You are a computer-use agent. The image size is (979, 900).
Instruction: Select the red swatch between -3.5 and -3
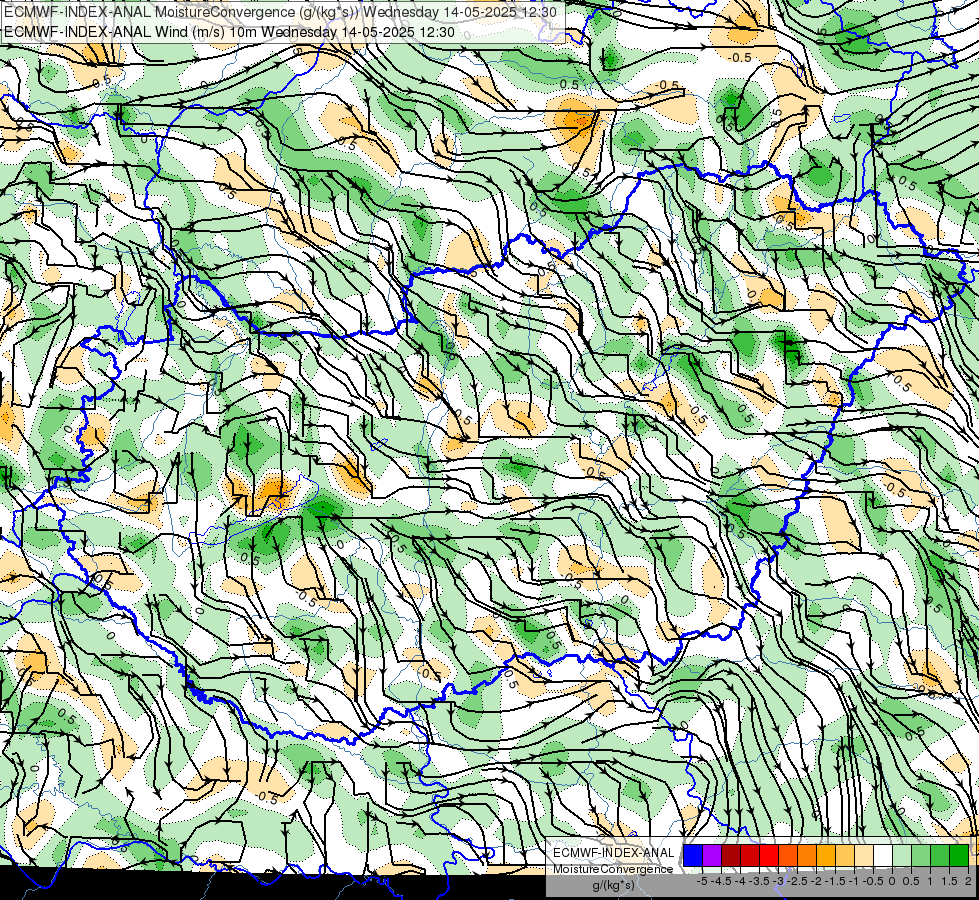pos(769,855)
